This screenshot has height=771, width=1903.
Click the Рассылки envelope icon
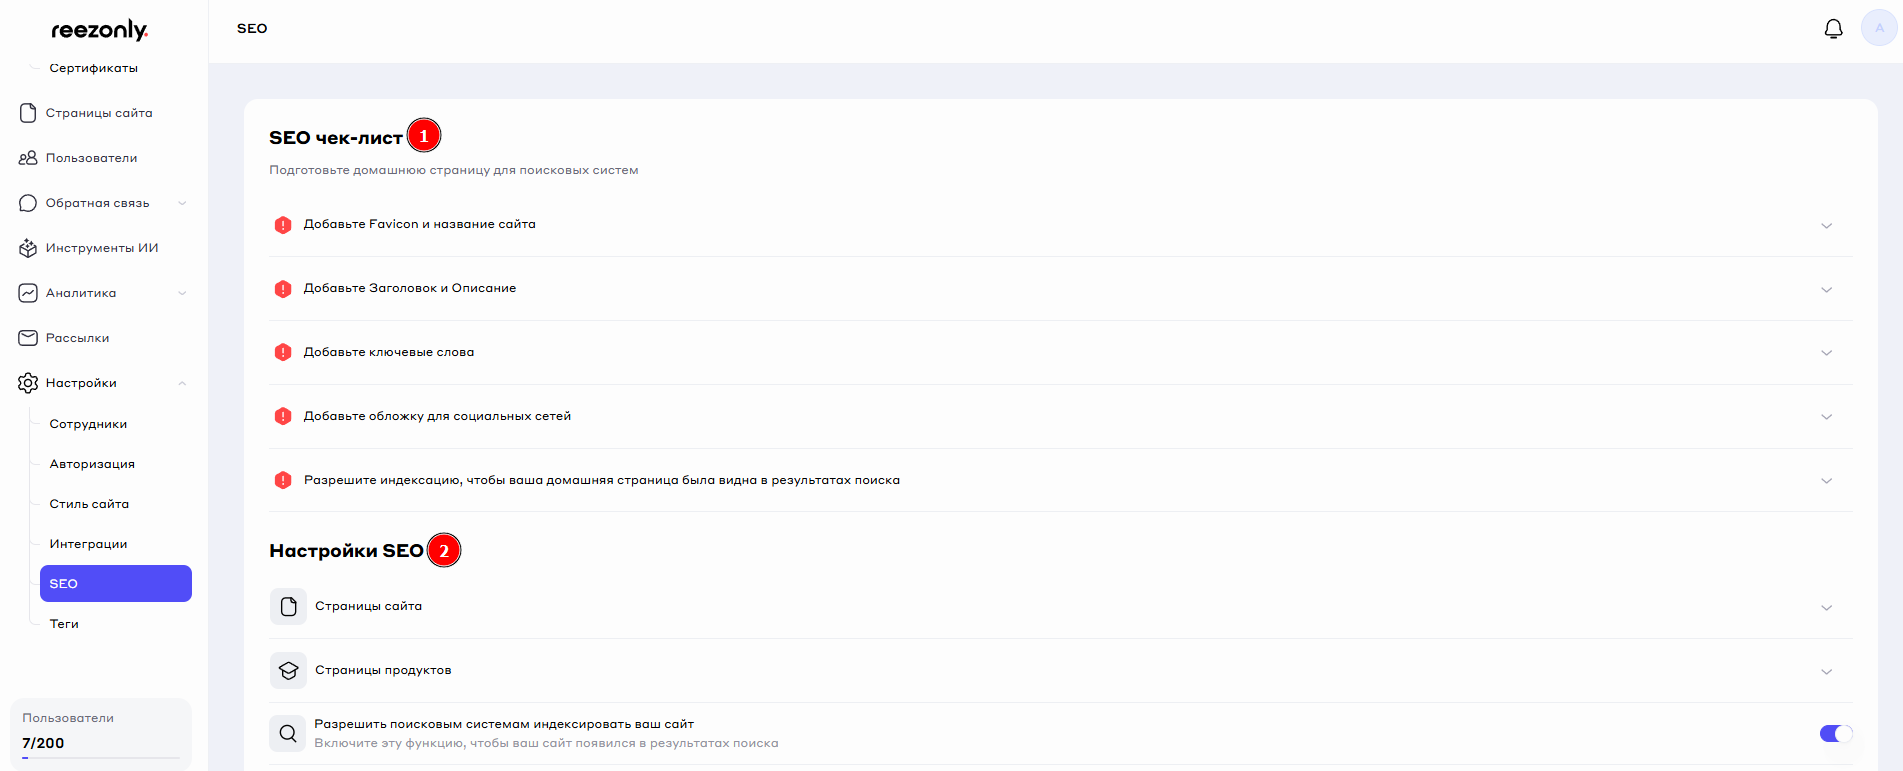pos(28,338)
